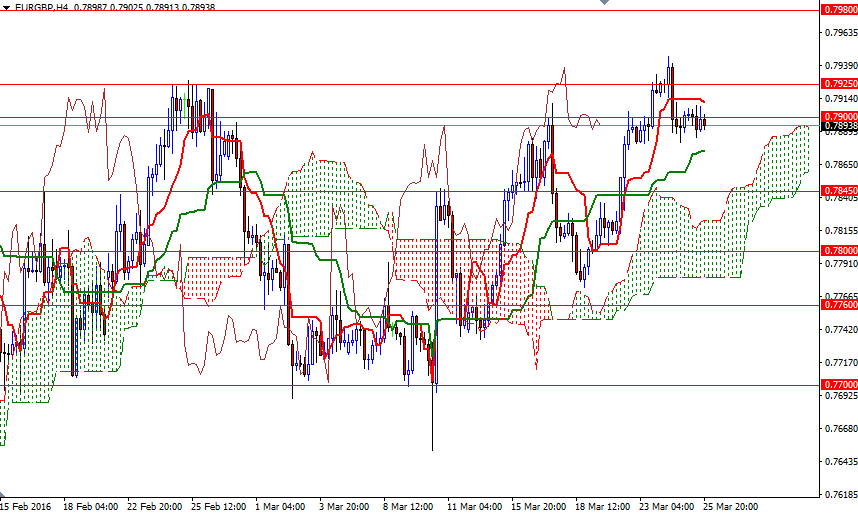858x514 pixels.
Task: Click the 23 Mar 04:00 time label
Action: point(667,507)
